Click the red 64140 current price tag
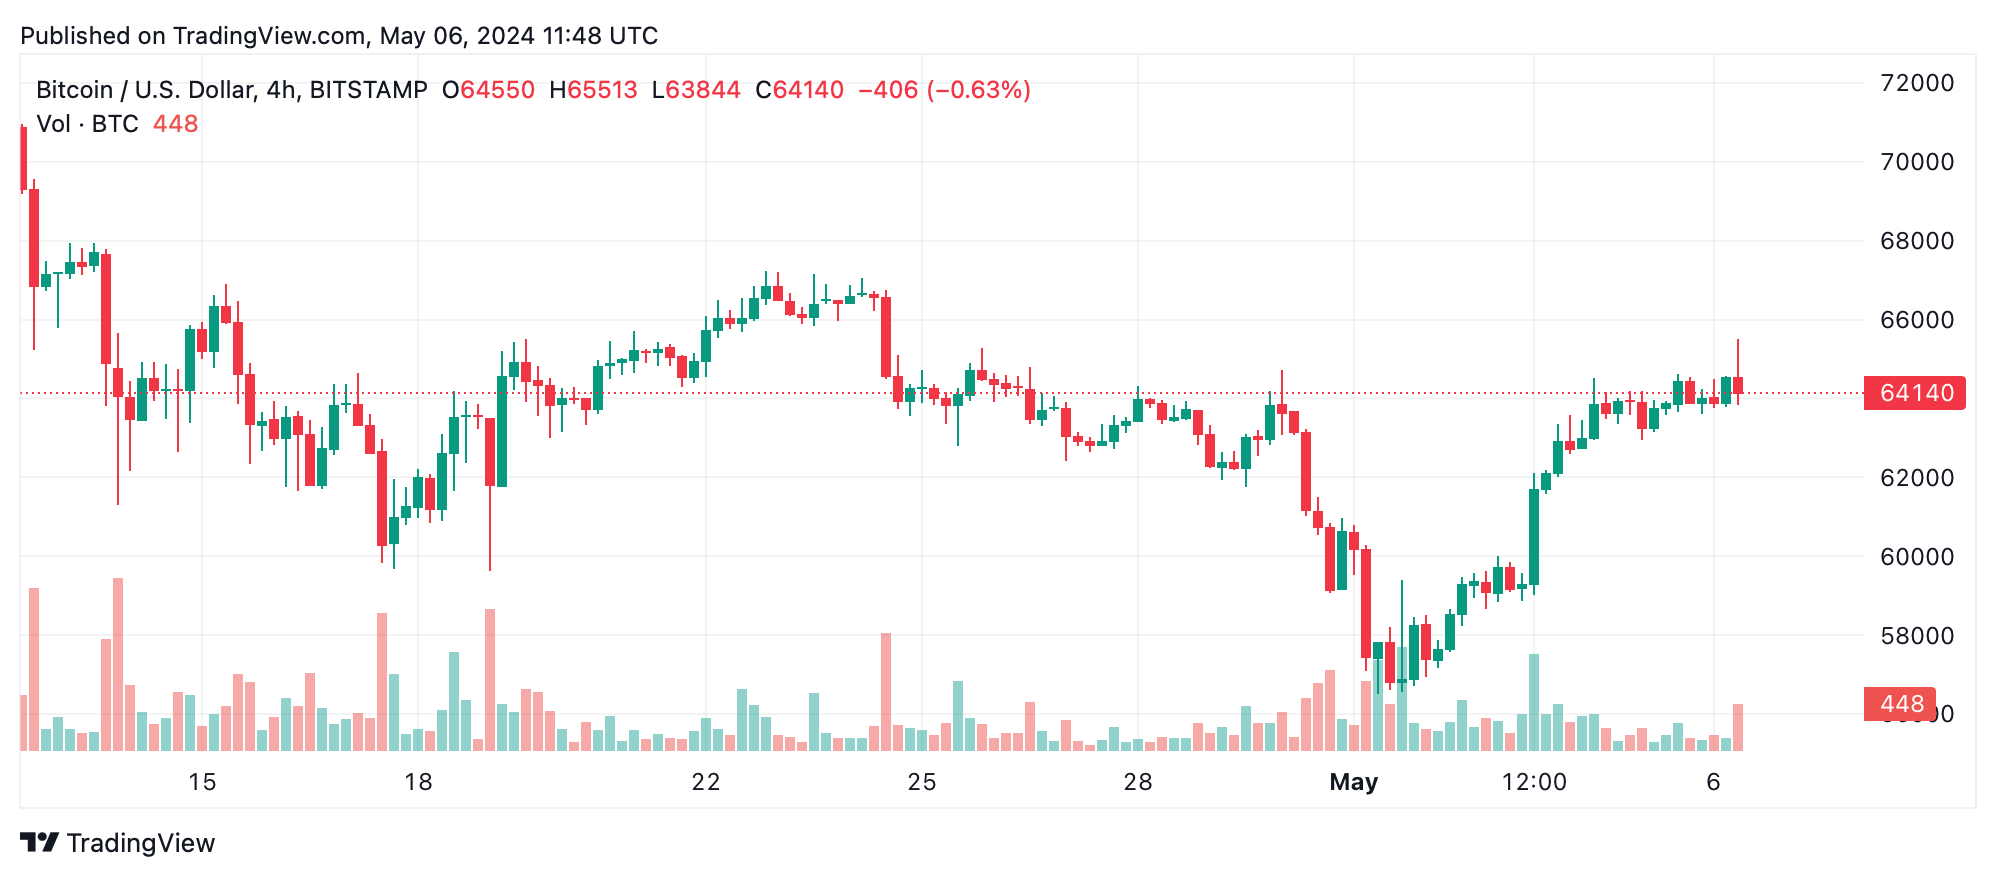 point(1914,393)
